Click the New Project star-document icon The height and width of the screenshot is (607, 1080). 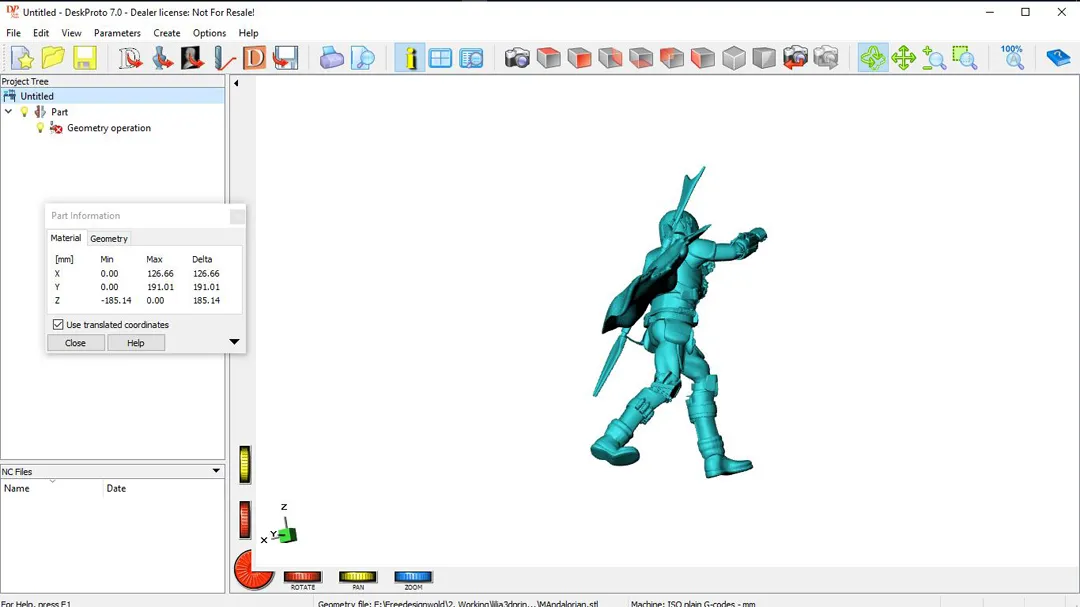[22, 58]
